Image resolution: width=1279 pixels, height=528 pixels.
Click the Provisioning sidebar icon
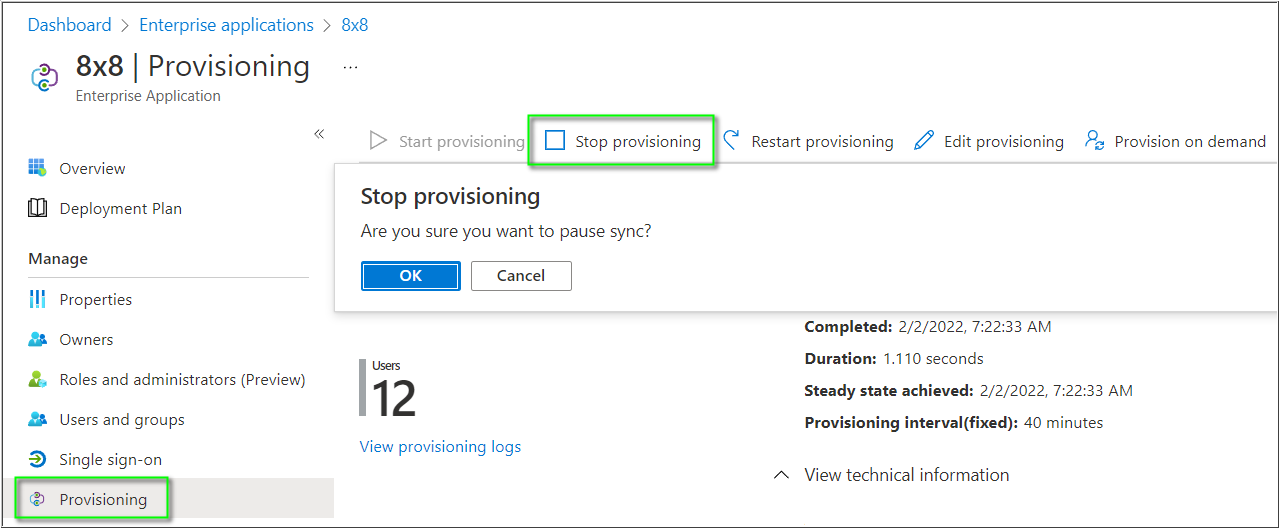[x=37, y=499]
